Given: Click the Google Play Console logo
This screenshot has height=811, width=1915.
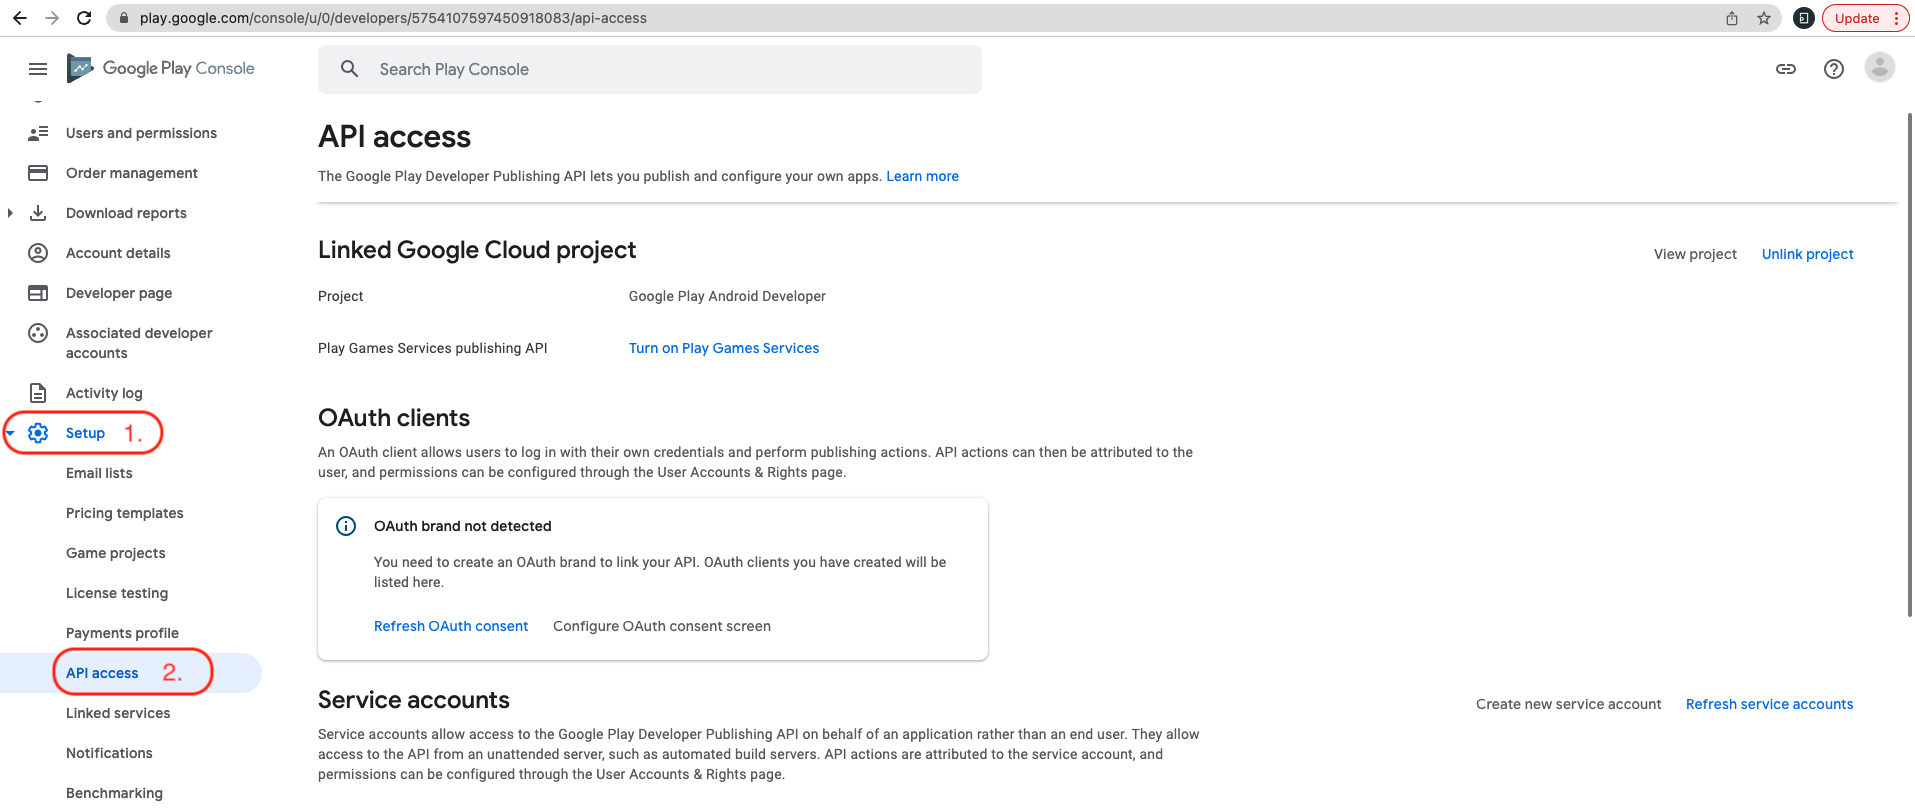Looking at the screenshot, I should click(x=160, y=68).
